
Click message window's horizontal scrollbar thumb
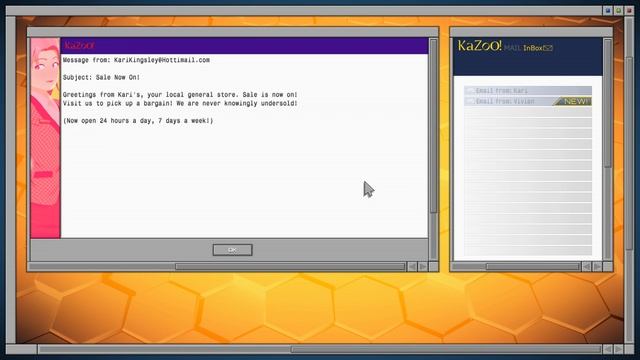[290, 267]
